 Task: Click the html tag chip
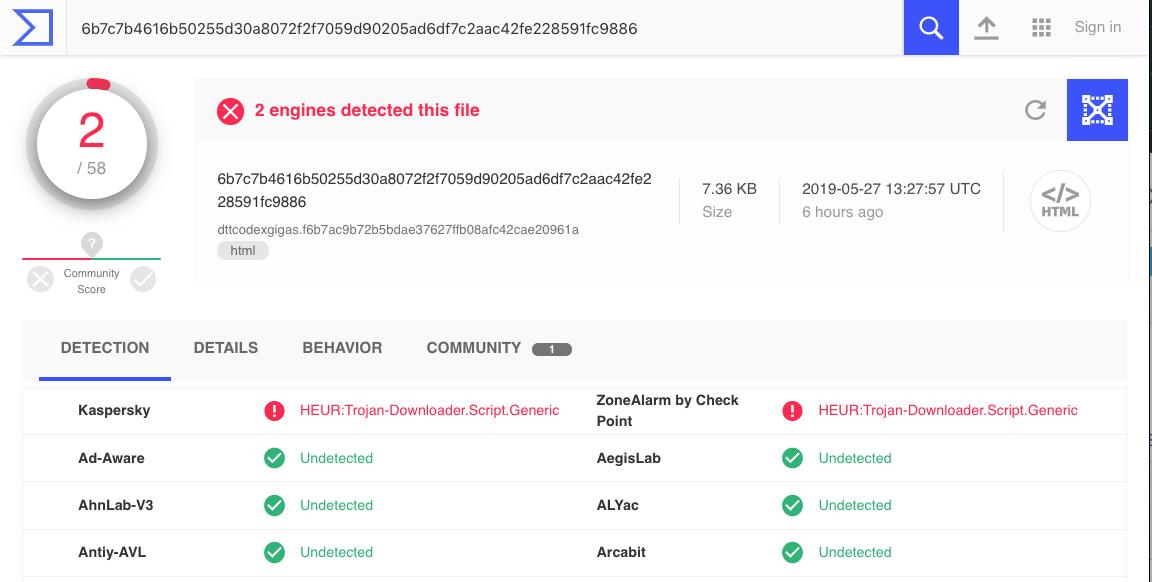click(242, 251)
